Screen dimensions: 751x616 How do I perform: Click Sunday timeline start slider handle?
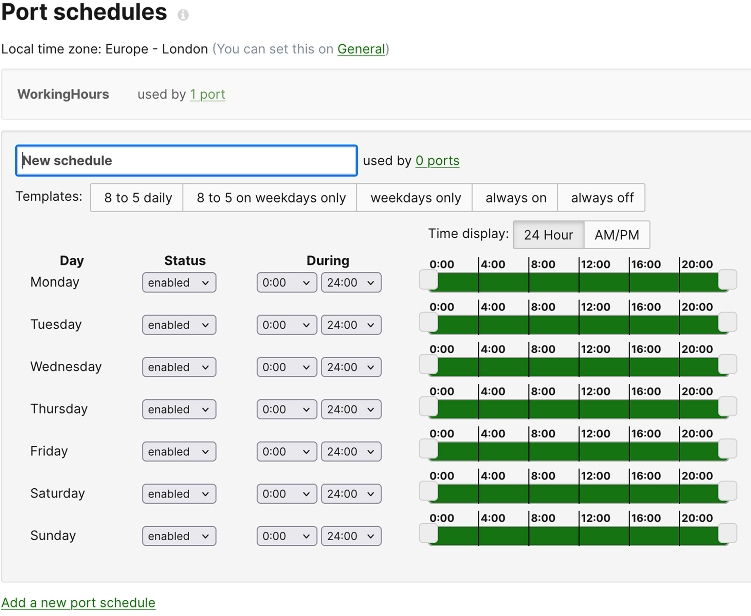(429, 533)
